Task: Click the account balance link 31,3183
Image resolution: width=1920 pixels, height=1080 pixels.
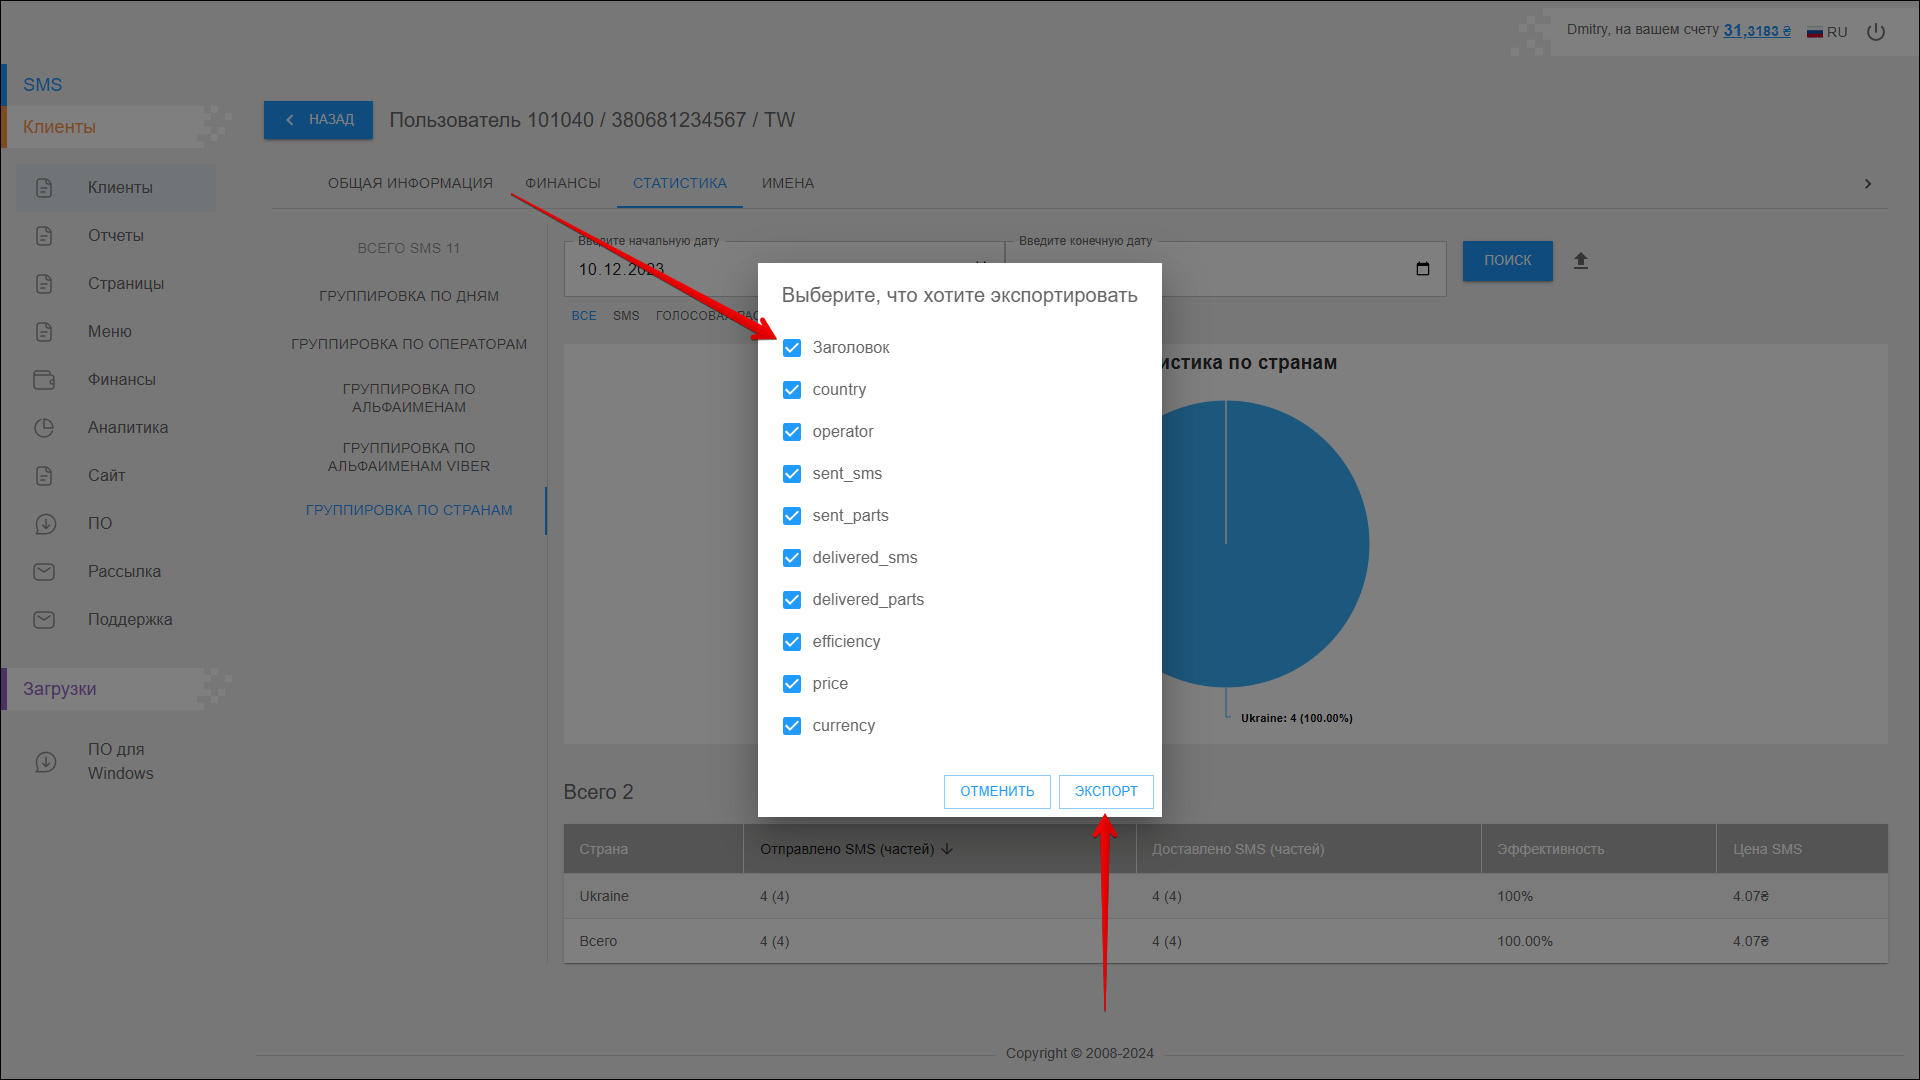Action: pyautogui.click(x=1756, y=31)
